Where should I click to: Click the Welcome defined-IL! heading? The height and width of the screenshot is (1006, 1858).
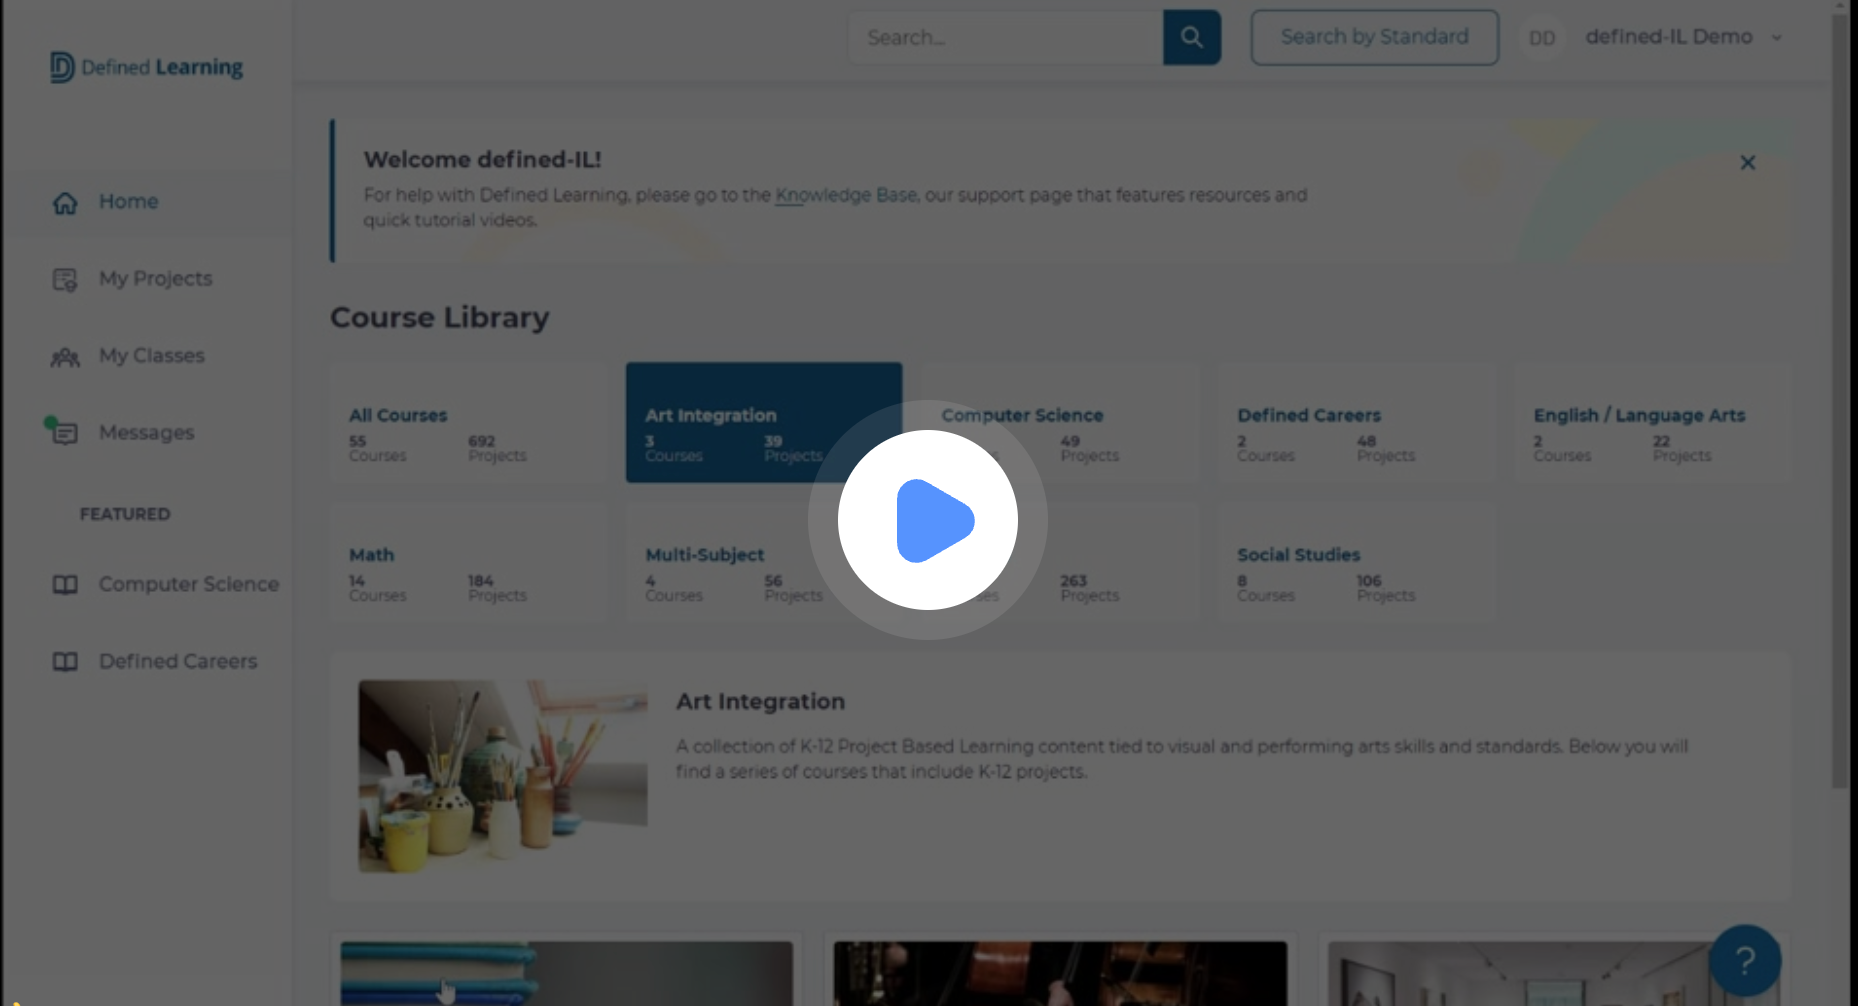coord(482,159)
